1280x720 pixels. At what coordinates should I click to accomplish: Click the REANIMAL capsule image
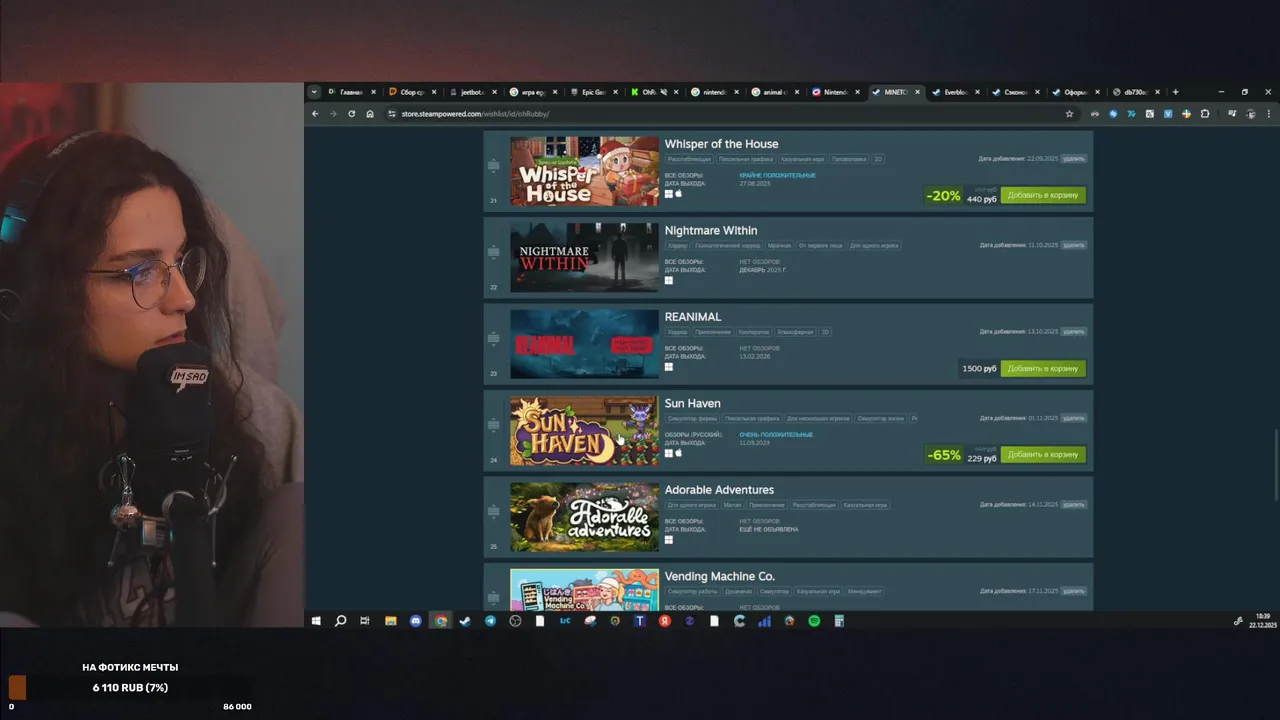(x=584, y=344)
